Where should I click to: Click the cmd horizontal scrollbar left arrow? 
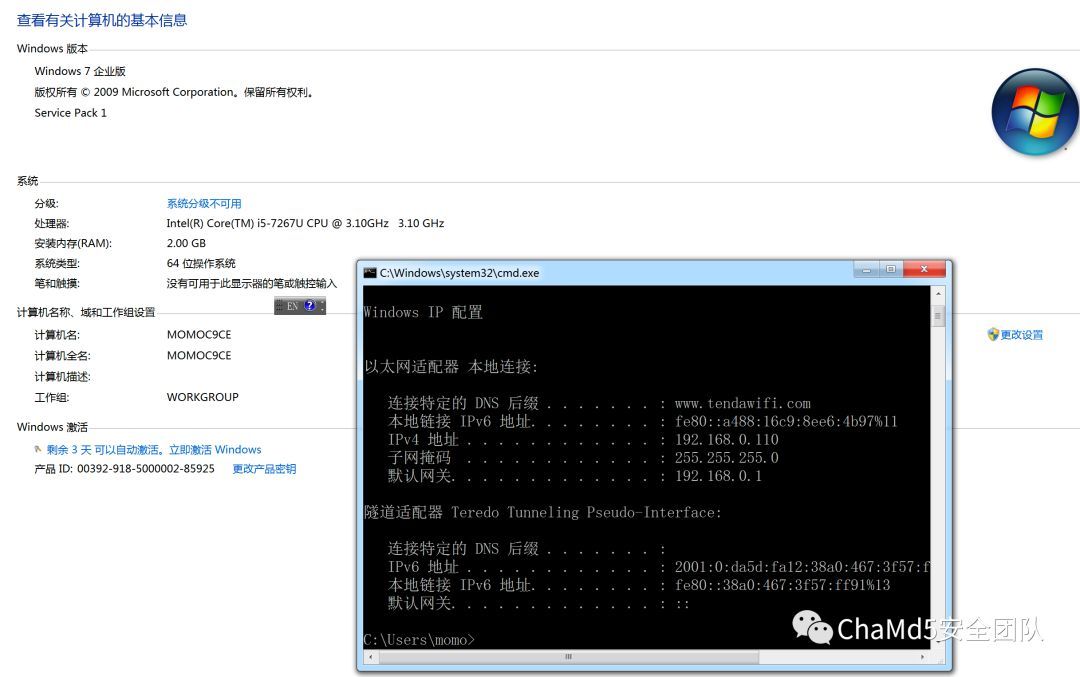(371, 657)
